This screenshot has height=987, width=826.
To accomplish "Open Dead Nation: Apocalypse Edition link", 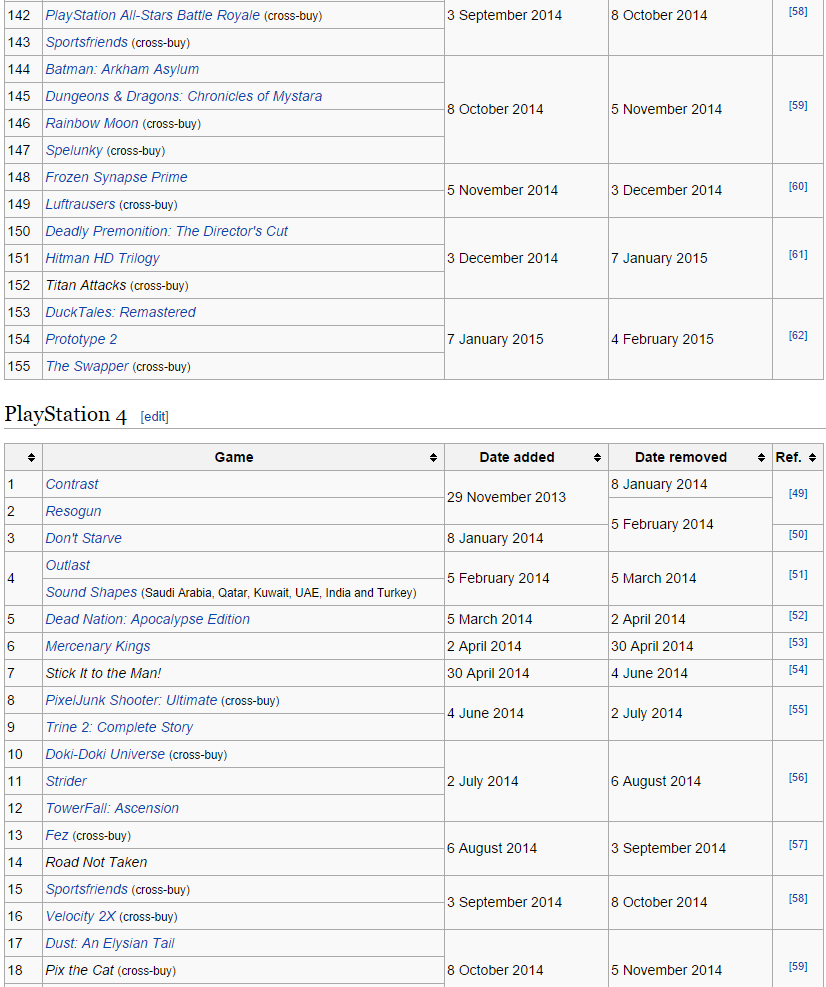I will point(147,619).
